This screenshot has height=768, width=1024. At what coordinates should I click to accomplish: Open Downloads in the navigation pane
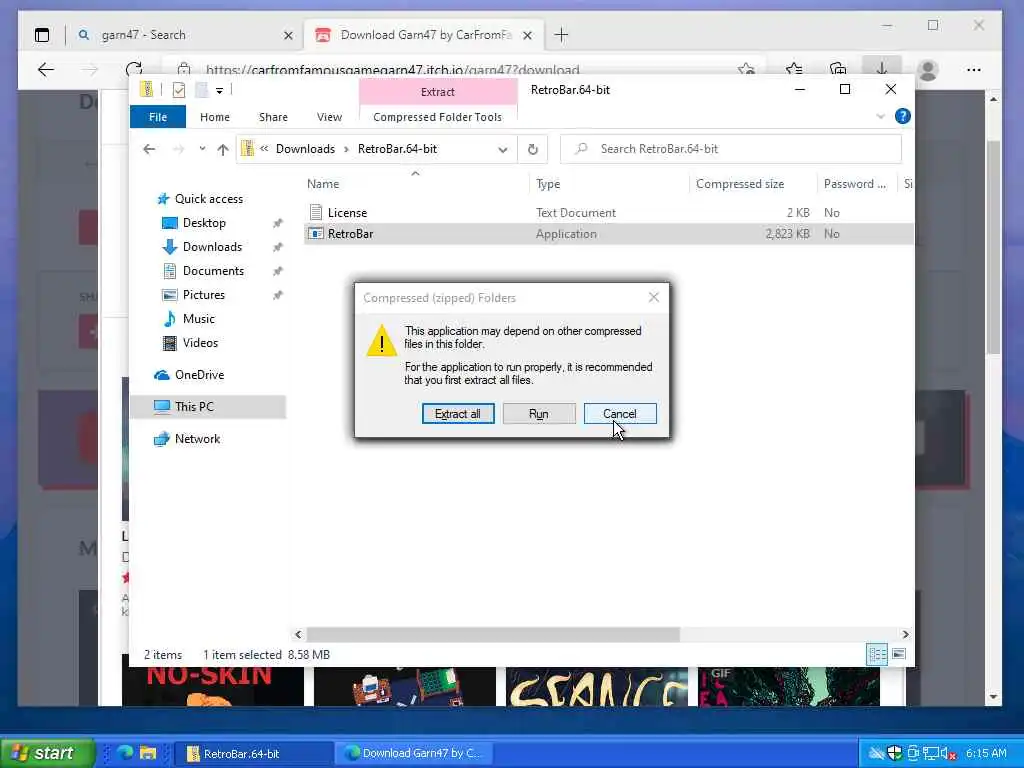click(x=212, y=247)
